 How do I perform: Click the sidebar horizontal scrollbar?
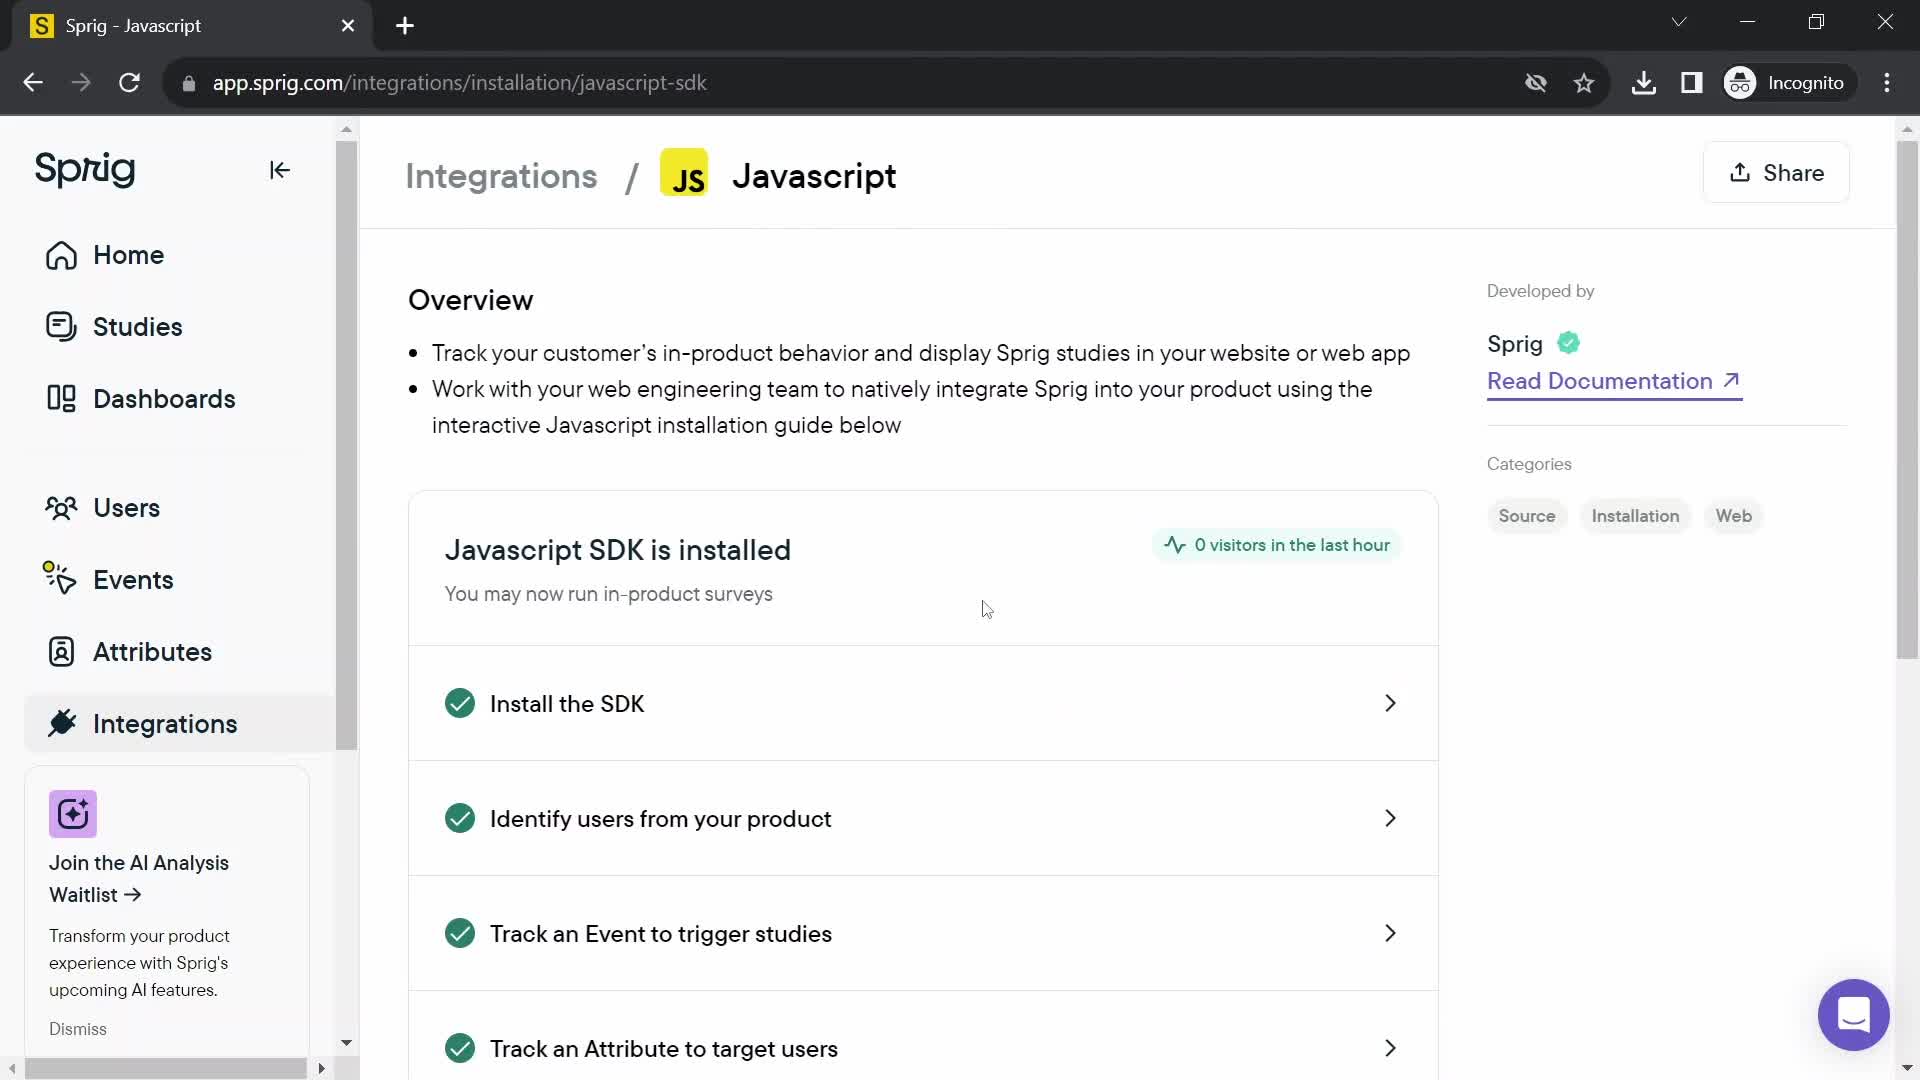[x=165, y=1068]
